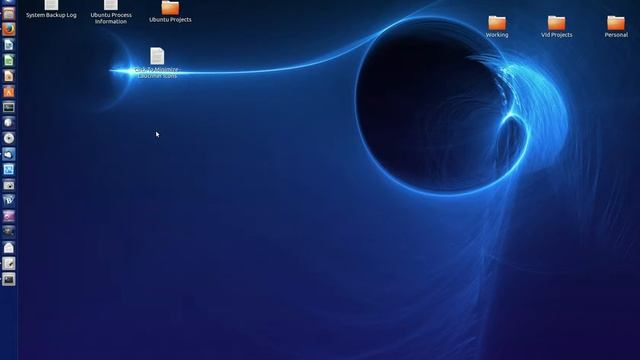Click the blue cloud launcher icon
The height and width of the screenshot is (360, 640).
tap(9, 154)
